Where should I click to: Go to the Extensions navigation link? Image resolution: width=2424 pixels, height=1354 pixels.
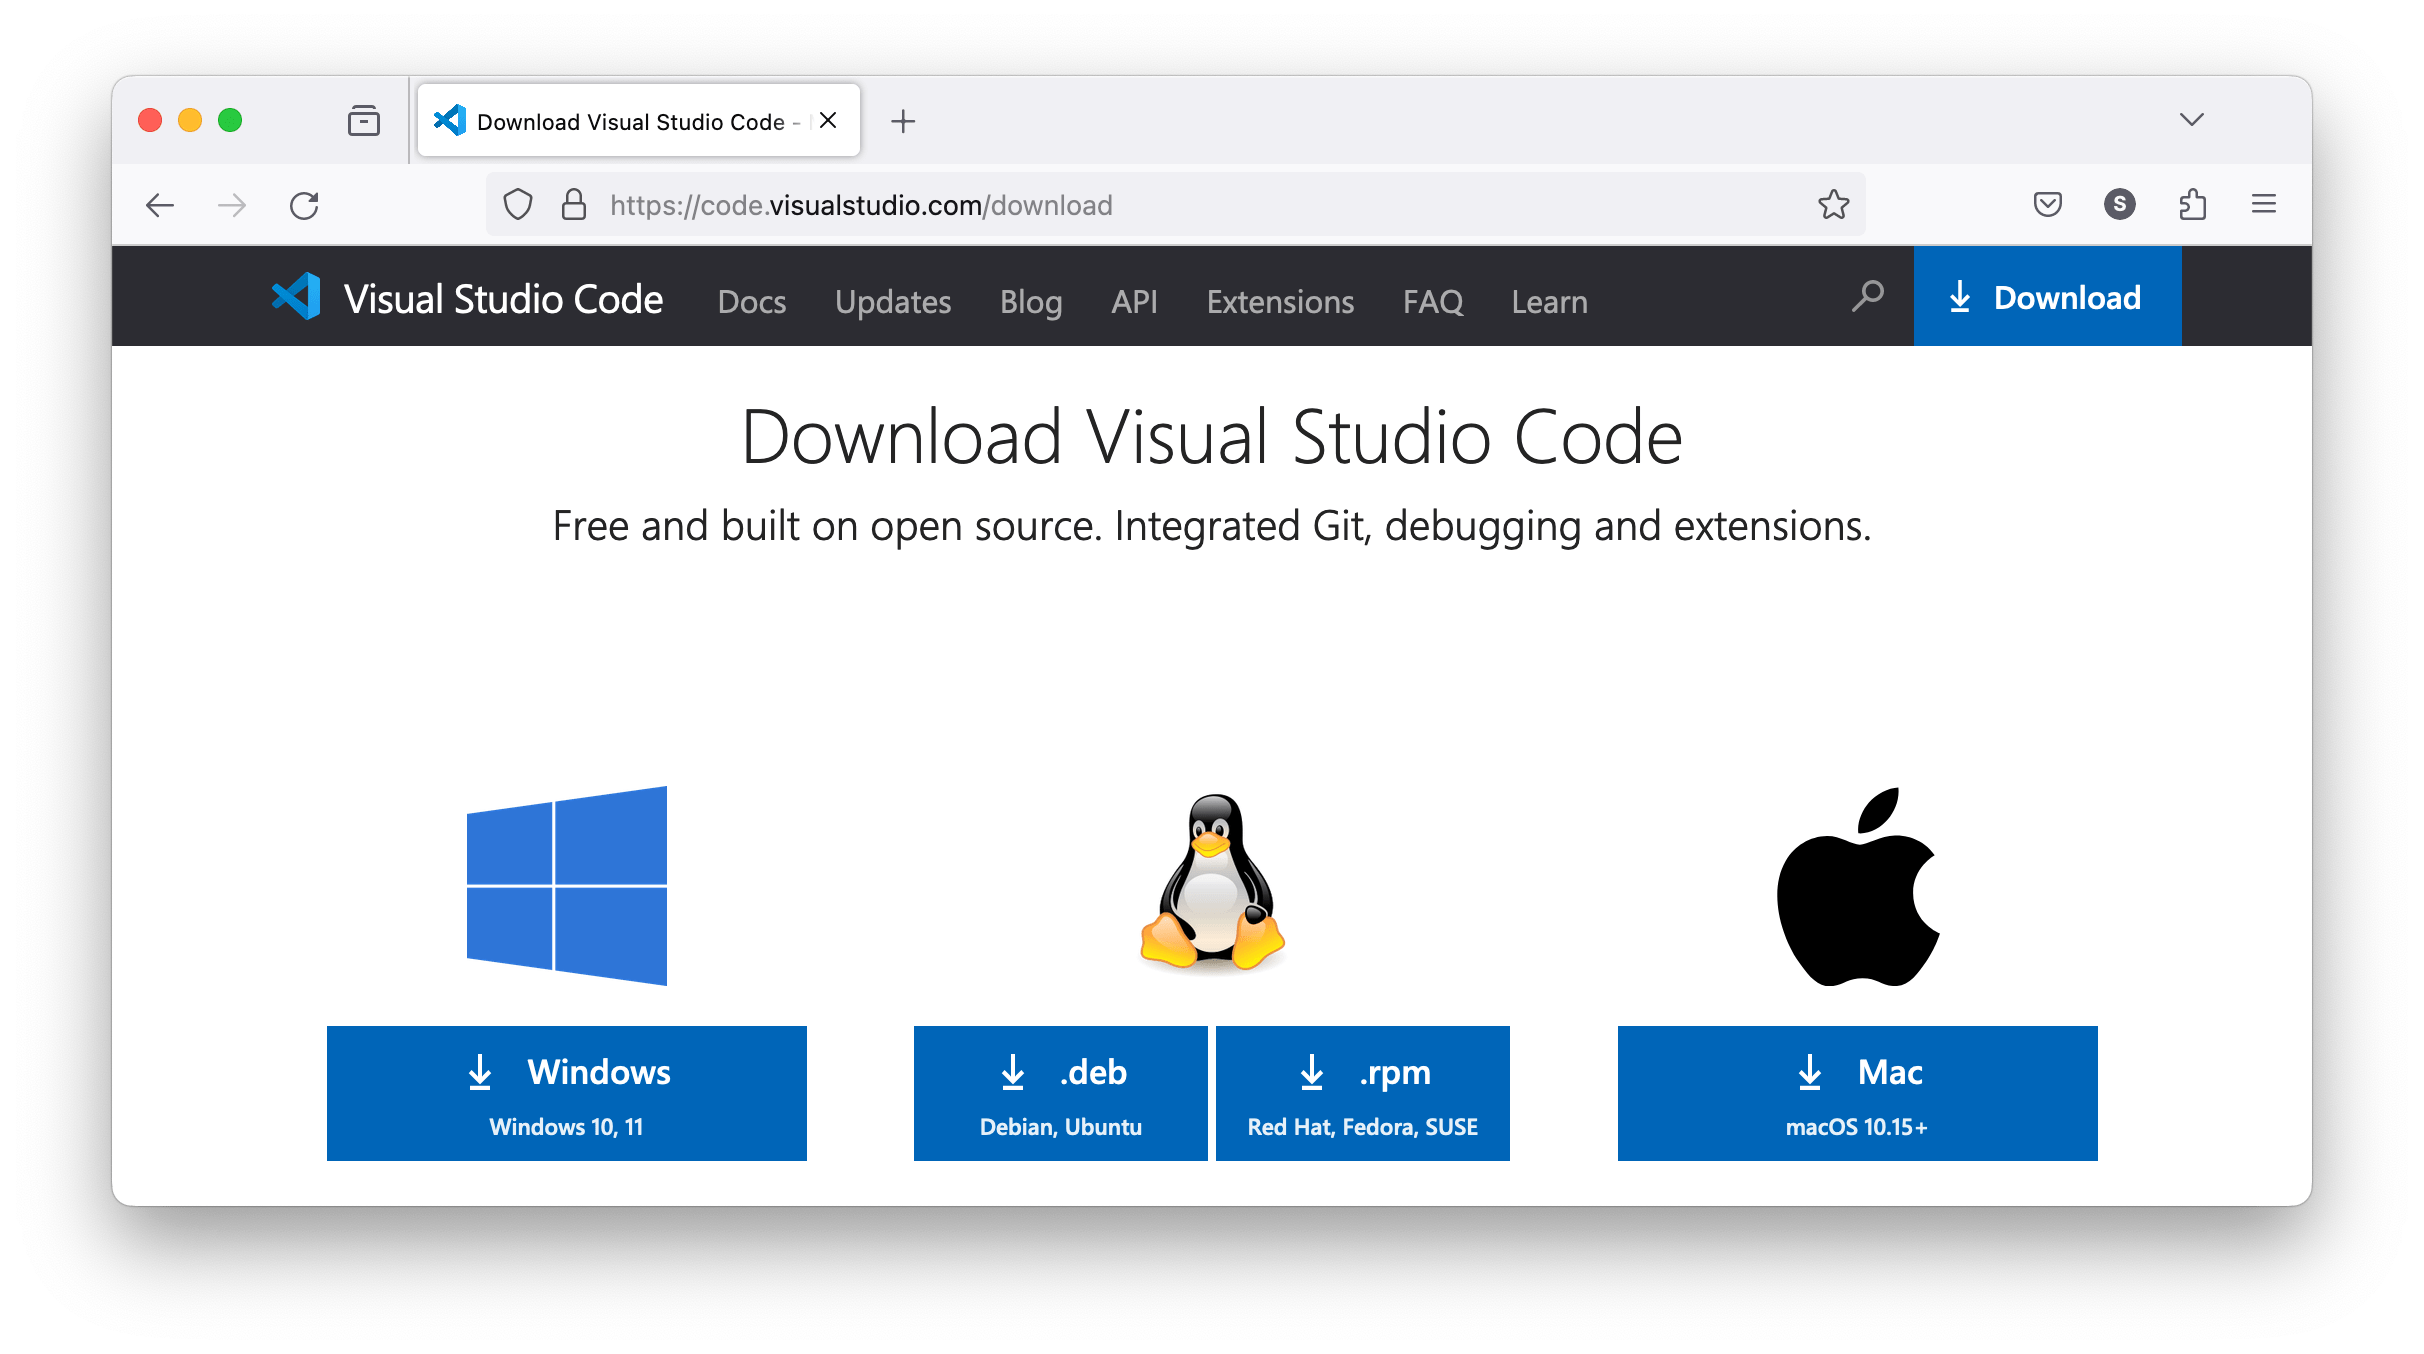click(x=1280, y=301)
